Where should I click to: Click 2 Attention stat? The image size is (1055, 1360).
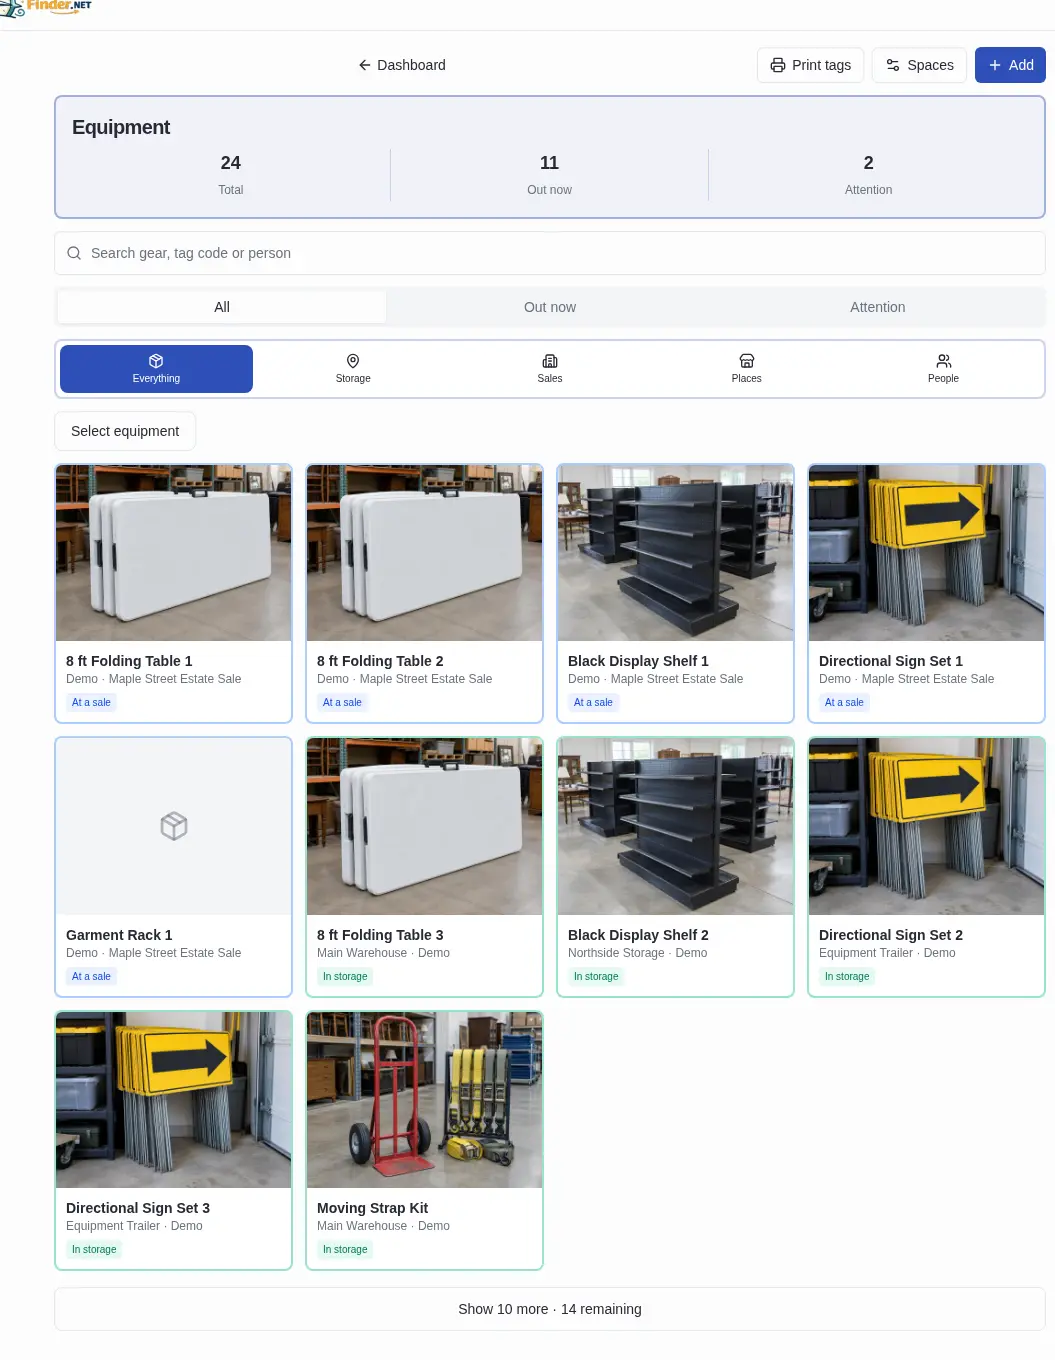coord(869,175)
